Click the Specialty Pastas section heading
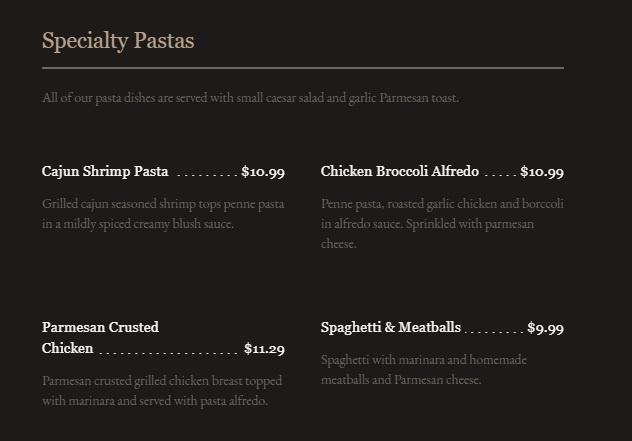Image resolution: width=632 pixels, height=441 pixels. (x=118, y=41)
